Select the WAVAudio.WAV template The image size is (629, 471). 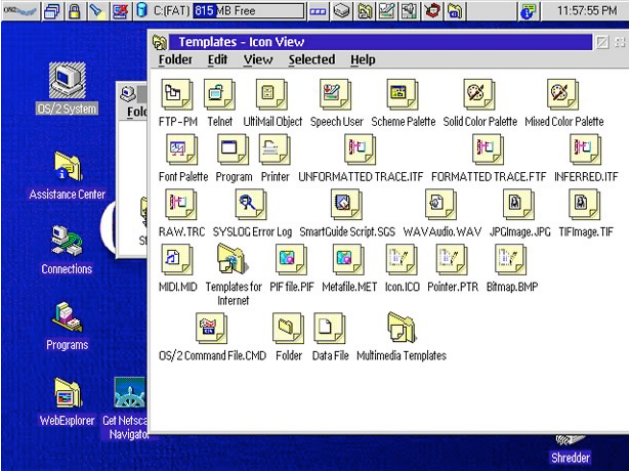[441, 205]
